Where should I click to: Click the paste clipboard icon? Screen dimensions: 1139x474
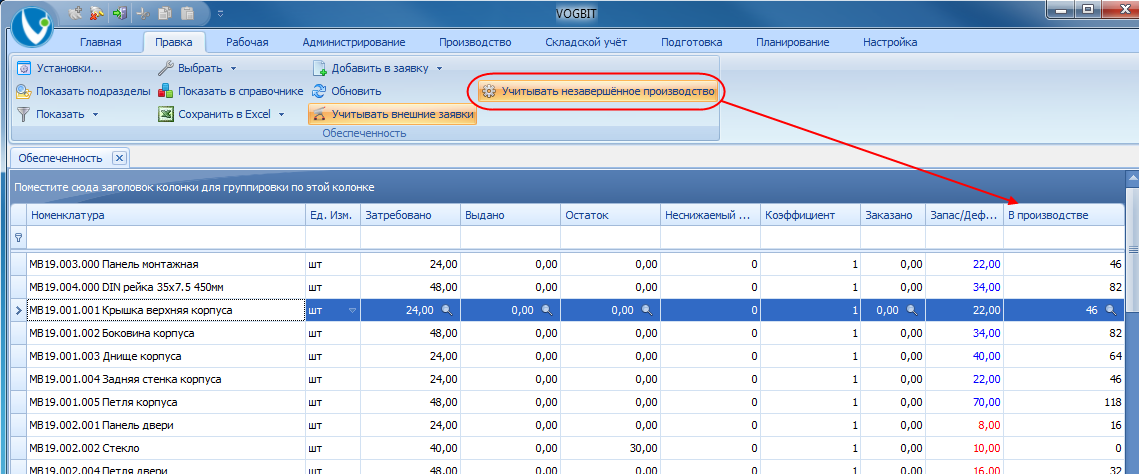point(187,12)
